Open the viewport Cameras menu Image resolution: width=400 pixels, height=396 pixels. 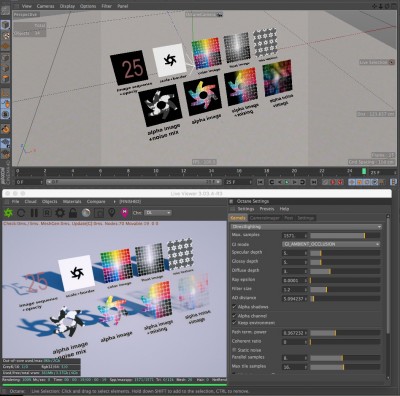pos(45,6)
